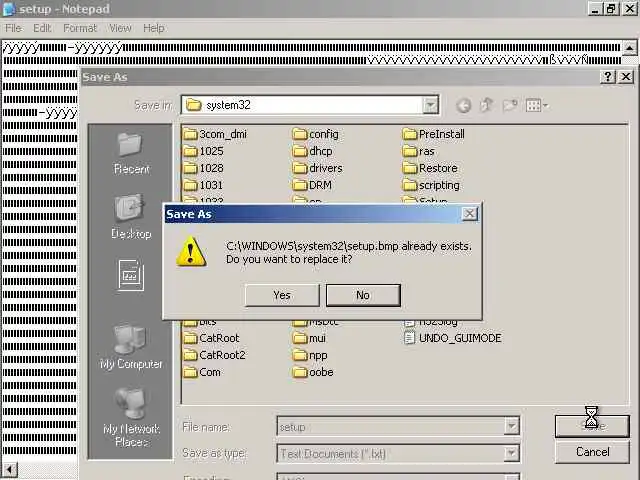Select the scripting folder

pyautogui.click(x=431, y=185)
